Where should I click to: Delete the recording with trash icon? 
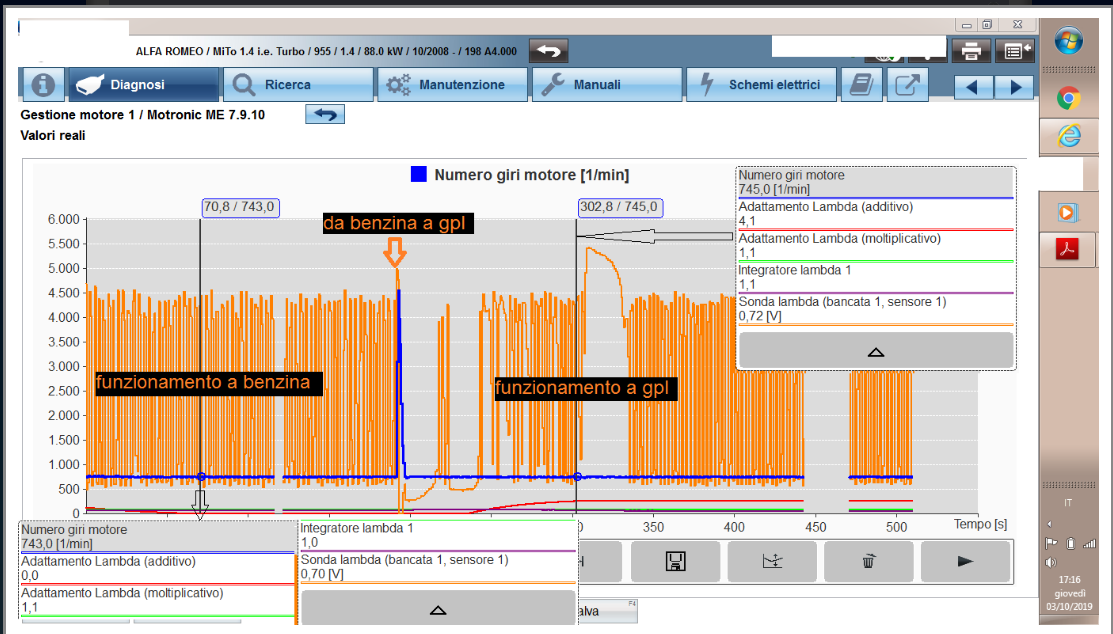868,562
